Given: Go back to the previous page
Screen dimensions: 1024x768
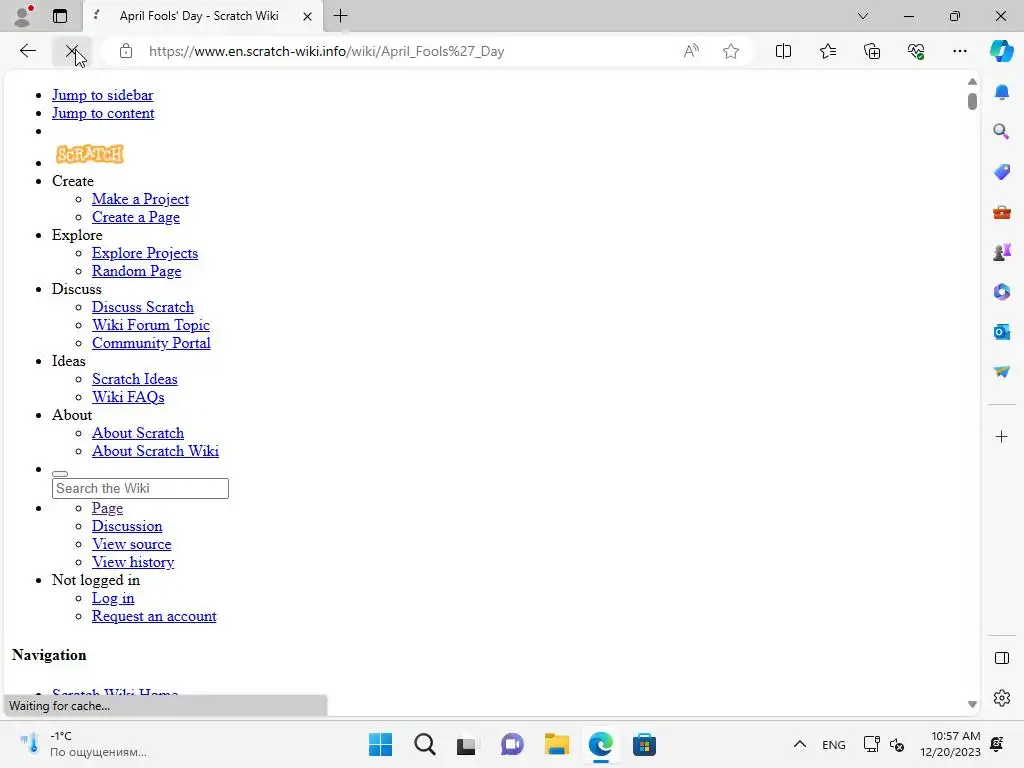Looking at the screenshot, I should (27, 51).
